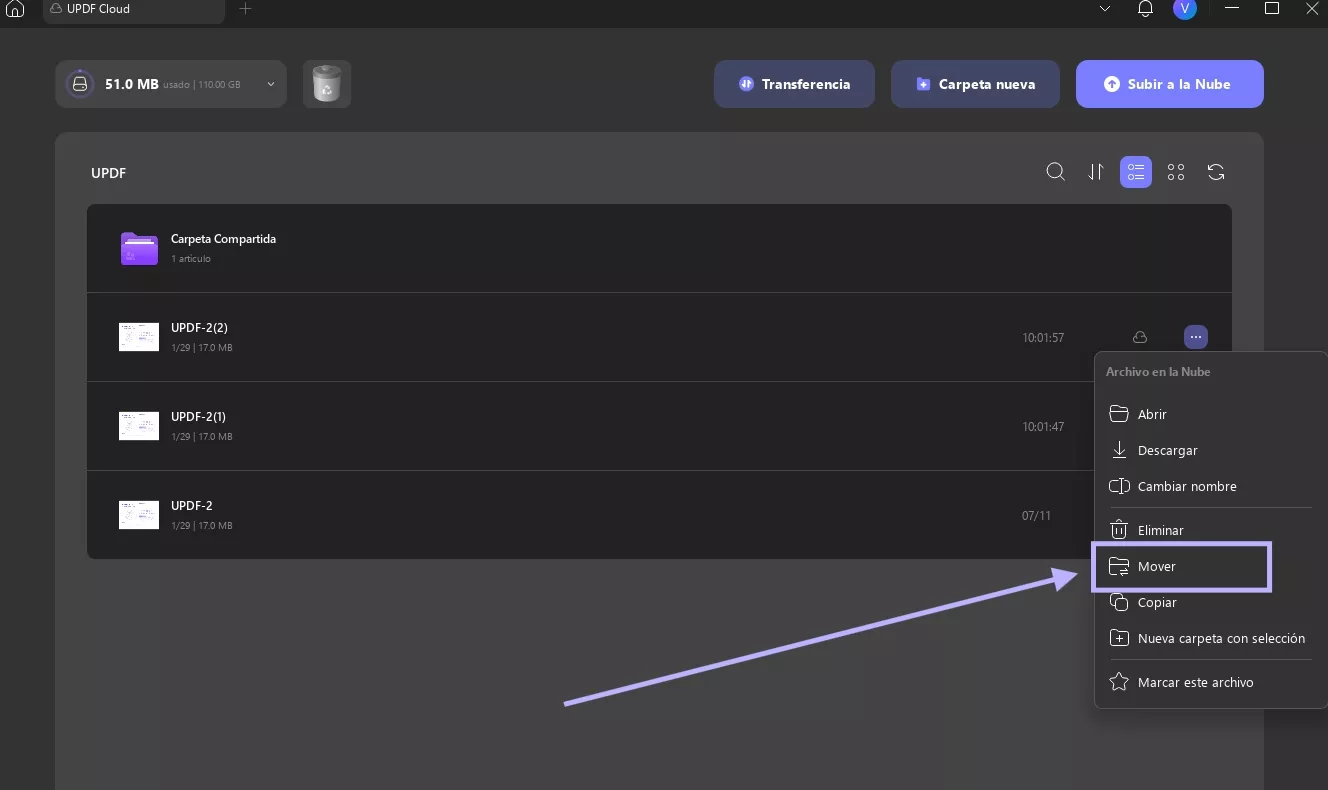Open the search magnifier icon
This screenshot has height=790, width=1328.
[1055, 172]
